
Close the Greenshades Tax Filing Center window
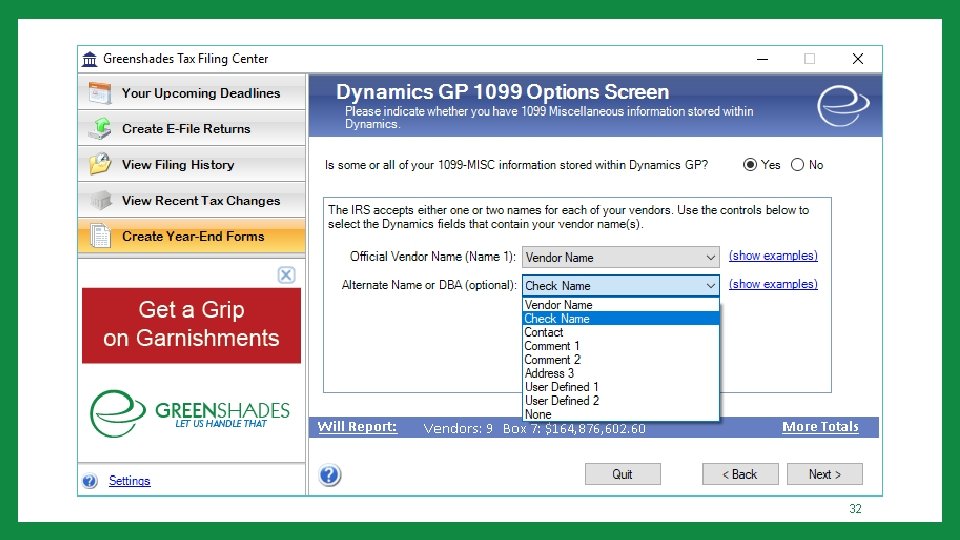(x=858, y=59)
